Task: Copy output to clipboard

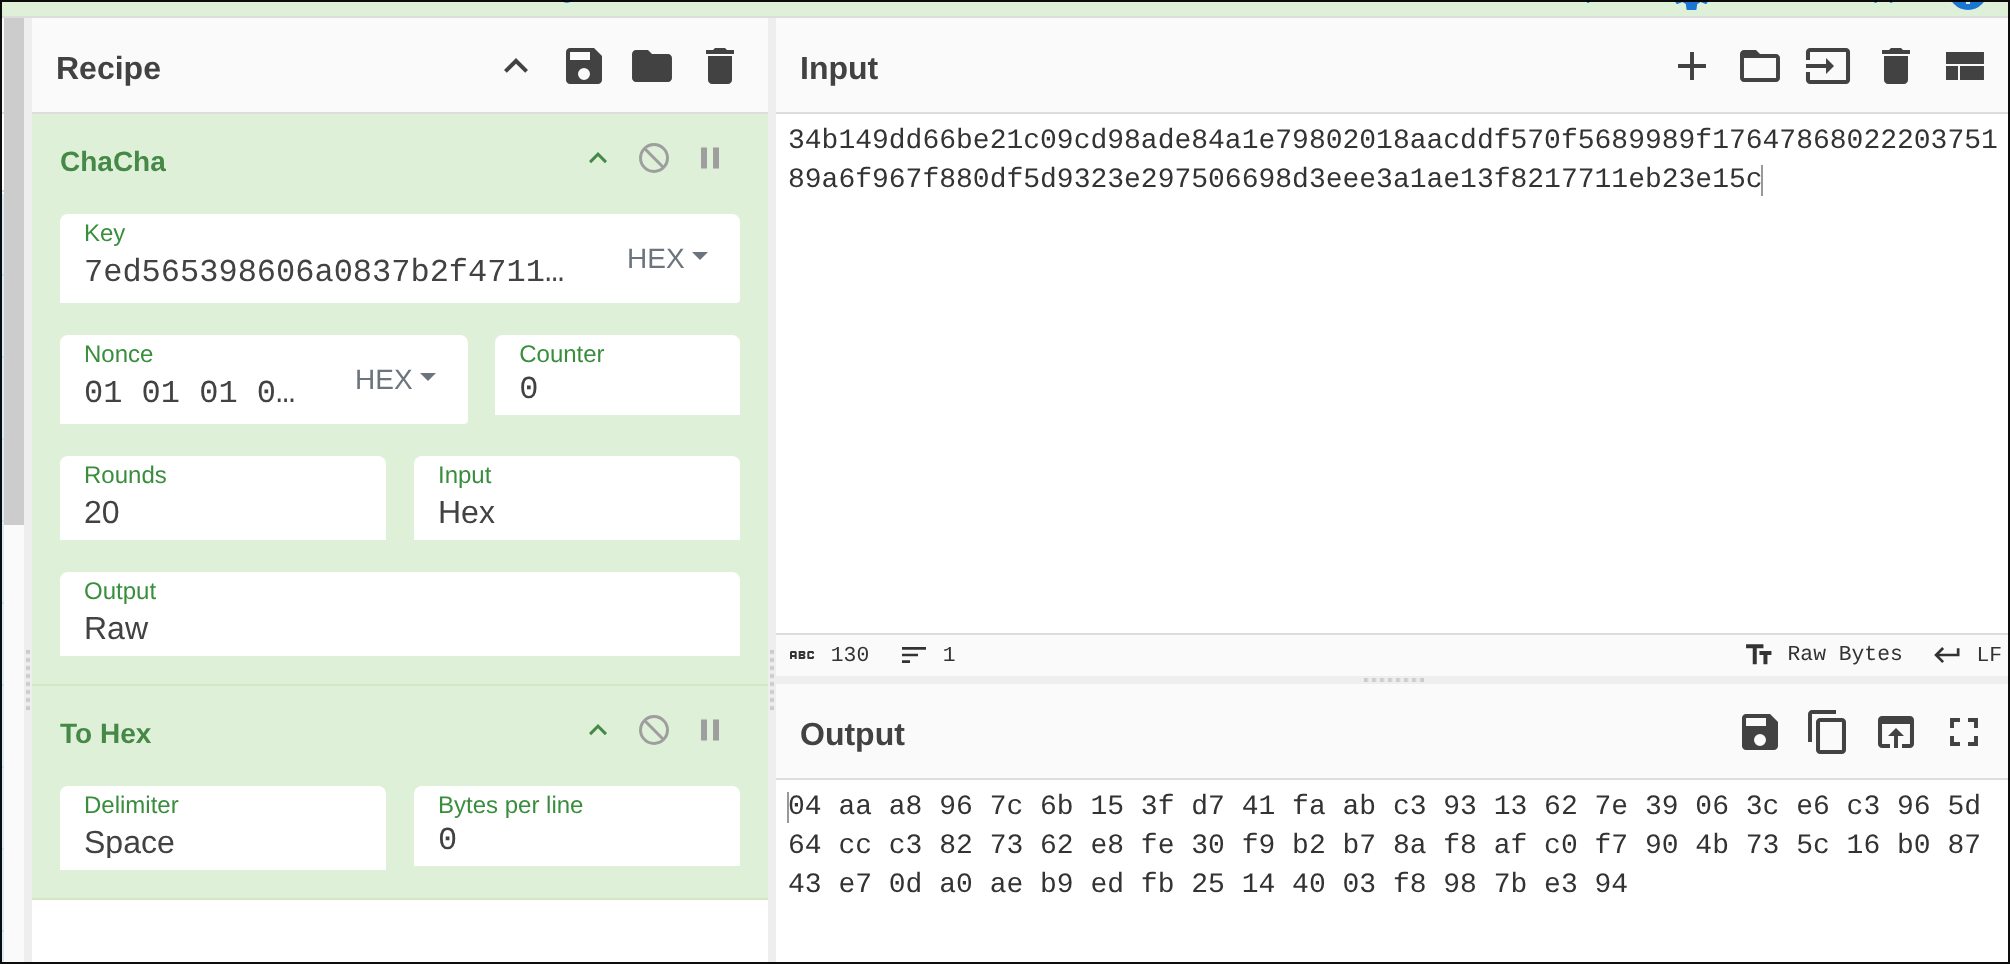Action: coord(1827,733)
